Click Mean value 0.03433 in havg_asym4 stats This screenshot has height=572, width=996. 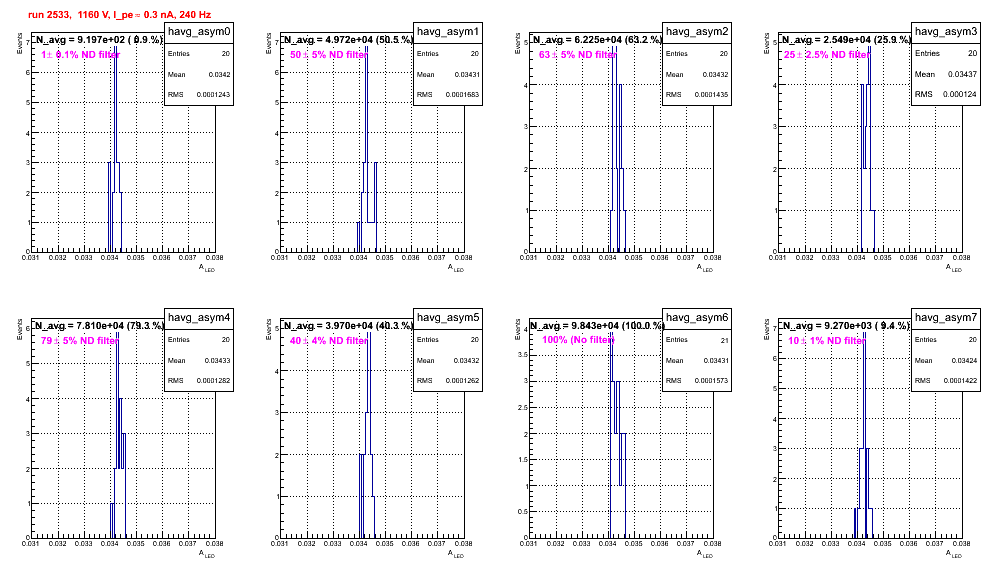tap(217, 361)
